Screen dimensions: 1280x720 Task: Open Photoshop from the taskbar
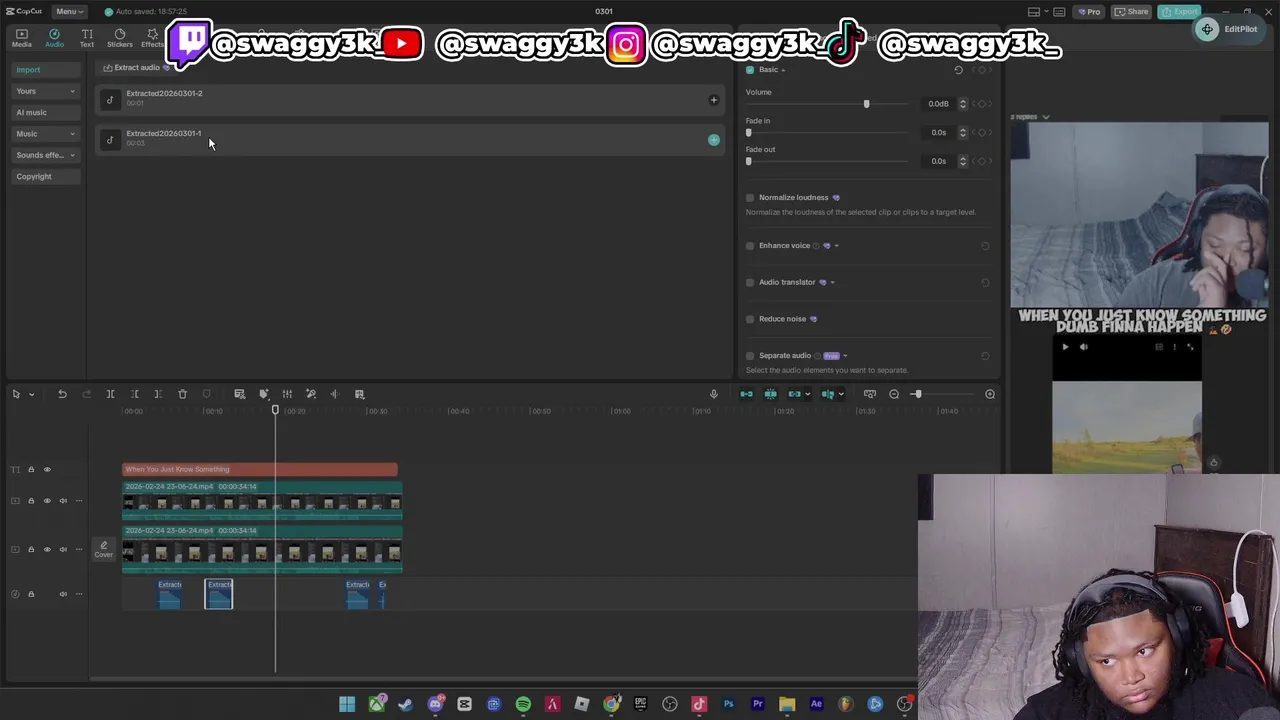pos(728,704)
